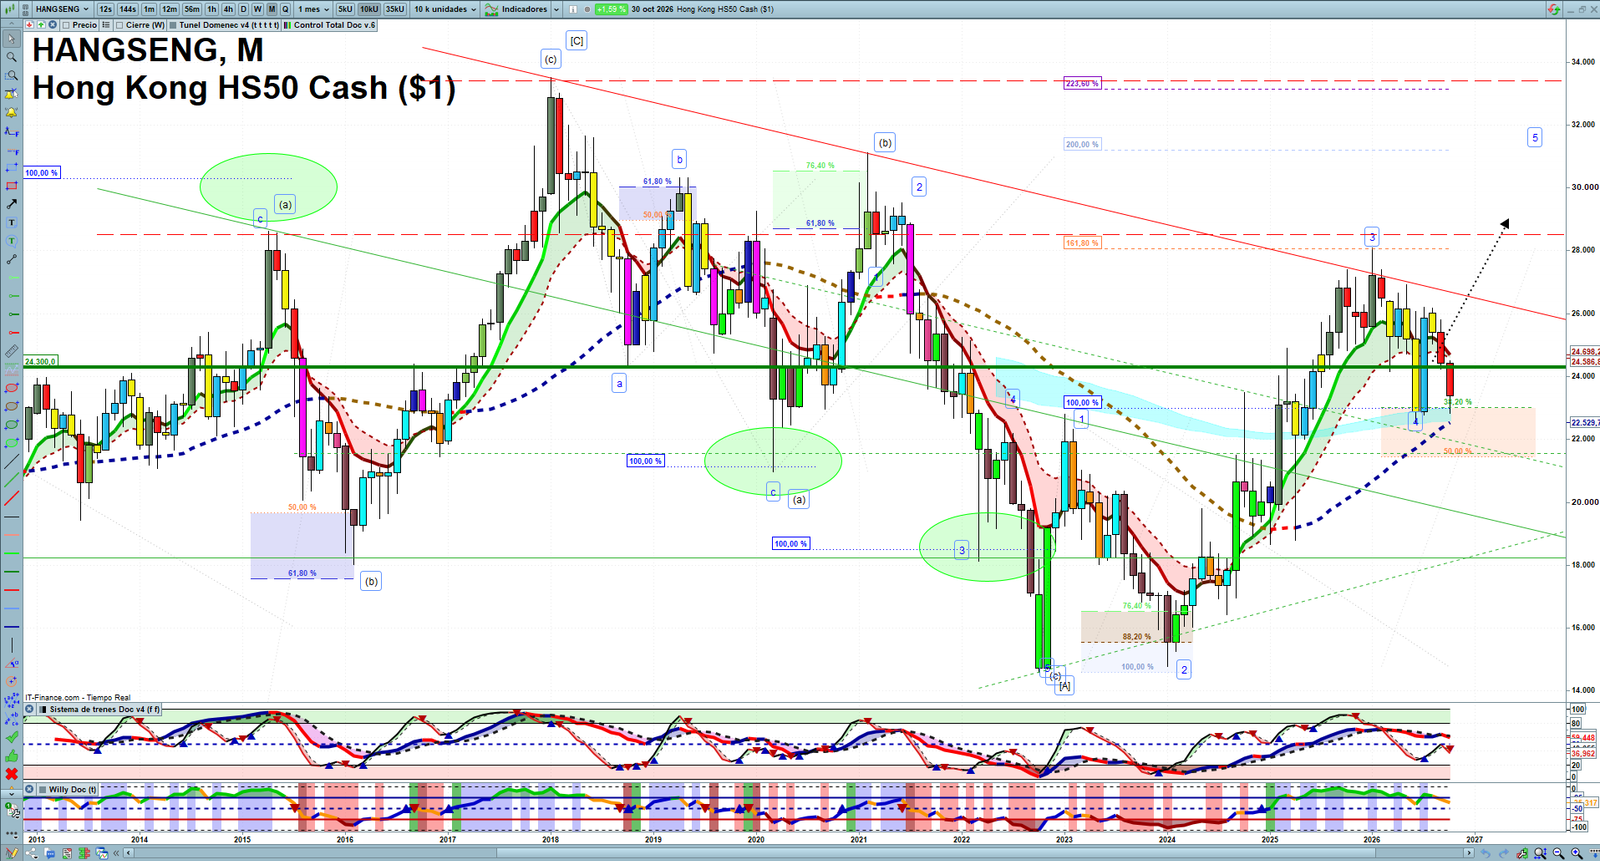
Task: Click the green thumbs-up icon
Action: pyautogui.click(x=12, y=757)
